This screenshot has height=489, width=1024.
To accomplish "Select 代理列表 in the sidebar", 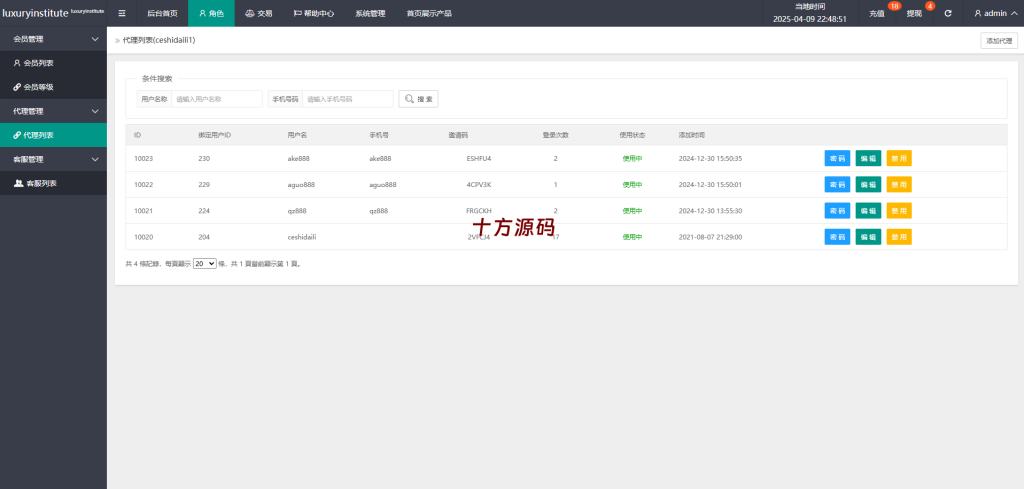I will tap(54, 135).
